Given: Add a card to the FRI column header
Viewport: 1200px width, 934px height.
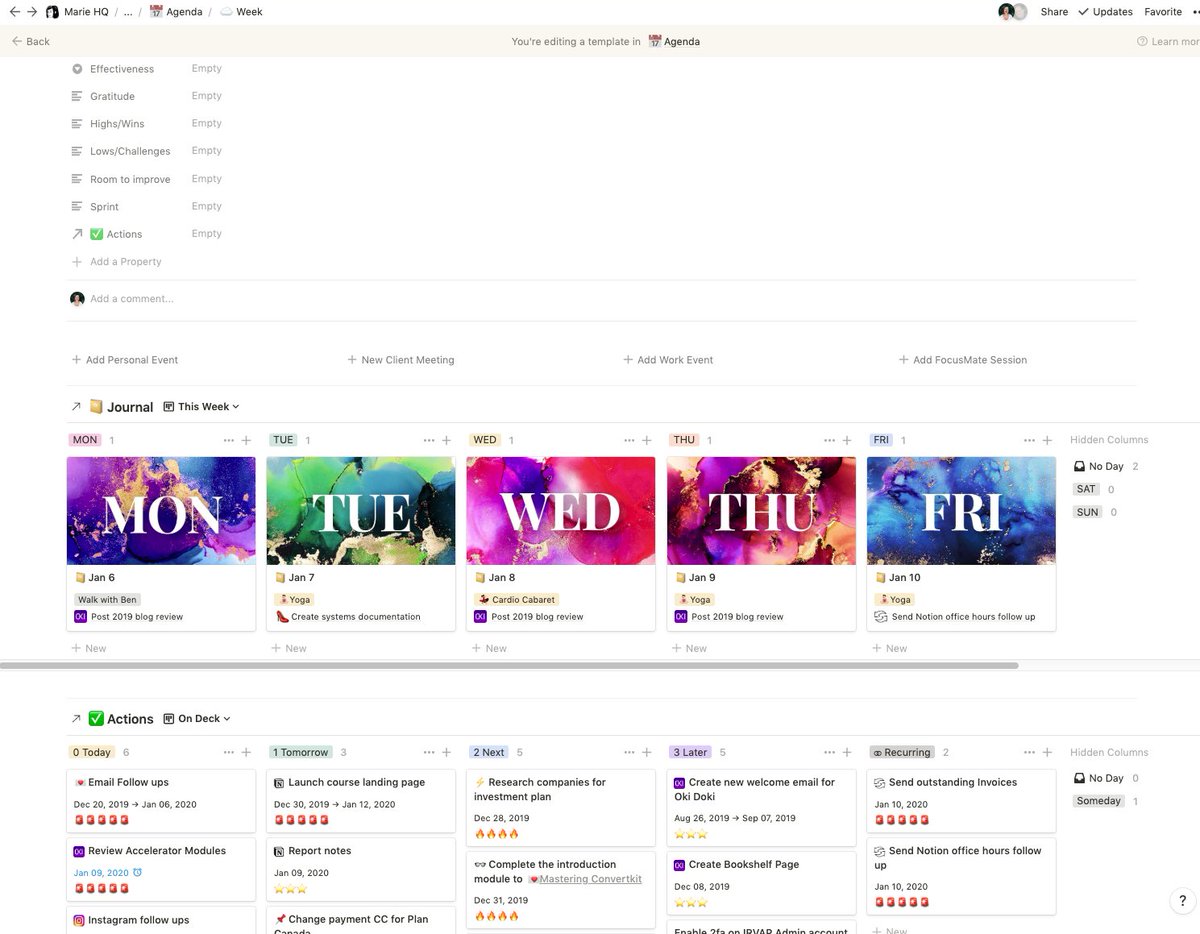Looking at the screenshot, I should click(x=1047, y=440).
